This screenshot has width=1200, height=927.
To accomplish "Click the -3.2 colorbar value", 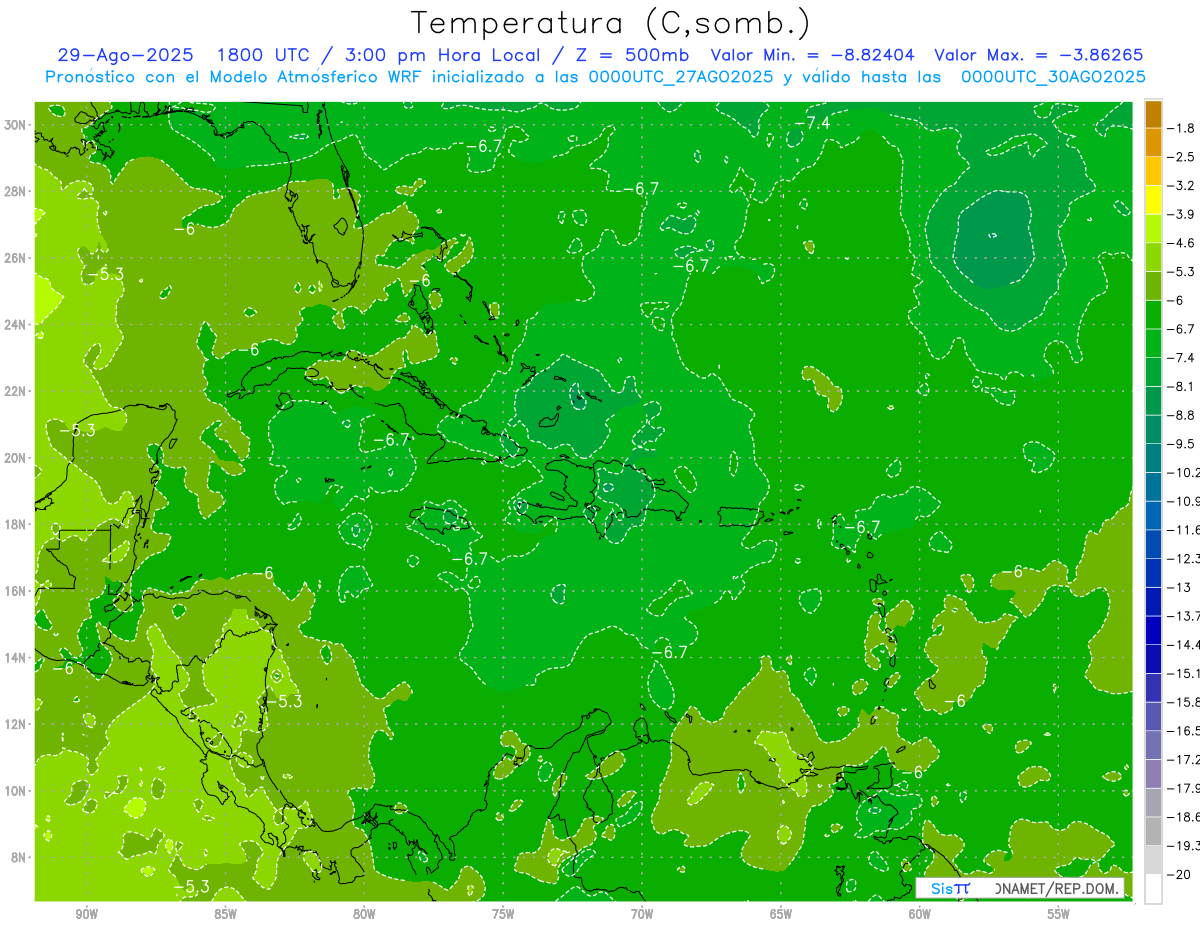I will click(1182, 186).
